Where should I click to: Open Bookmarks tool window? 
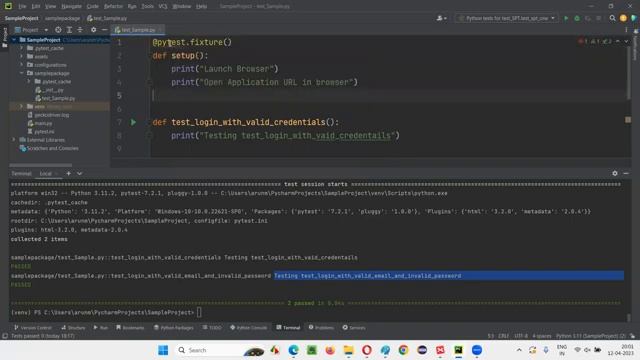[130, 327]
